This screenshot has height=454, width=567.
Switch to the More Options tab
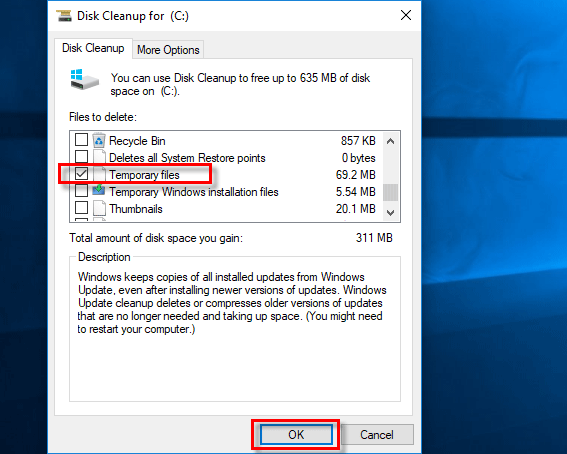pyautogui.click(x=168, y=50)
